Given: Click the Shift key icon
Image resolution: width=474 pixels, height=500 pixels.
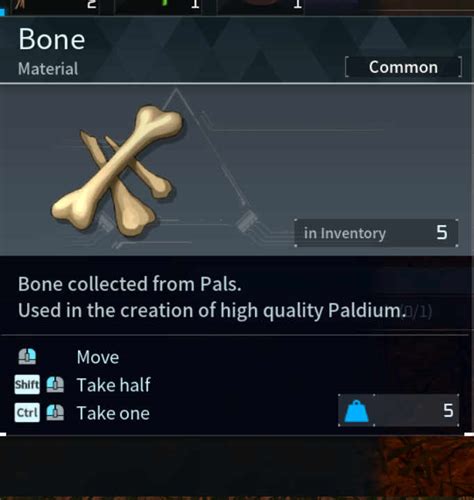Looking at the screenshot, I should pyautogui.click(x=27, y=384).
